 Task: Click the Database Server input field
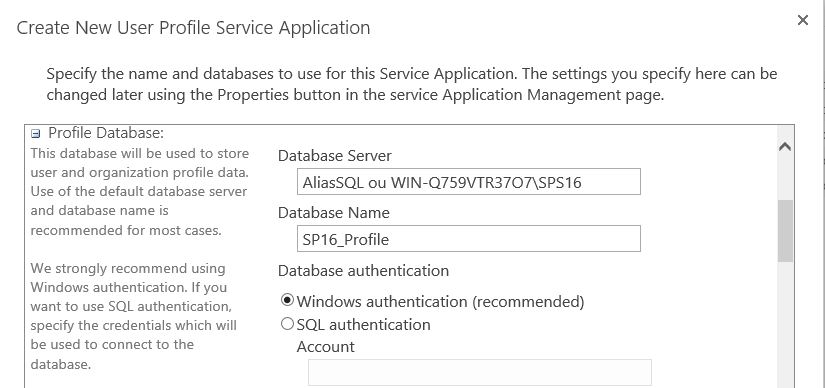(468, 182)
